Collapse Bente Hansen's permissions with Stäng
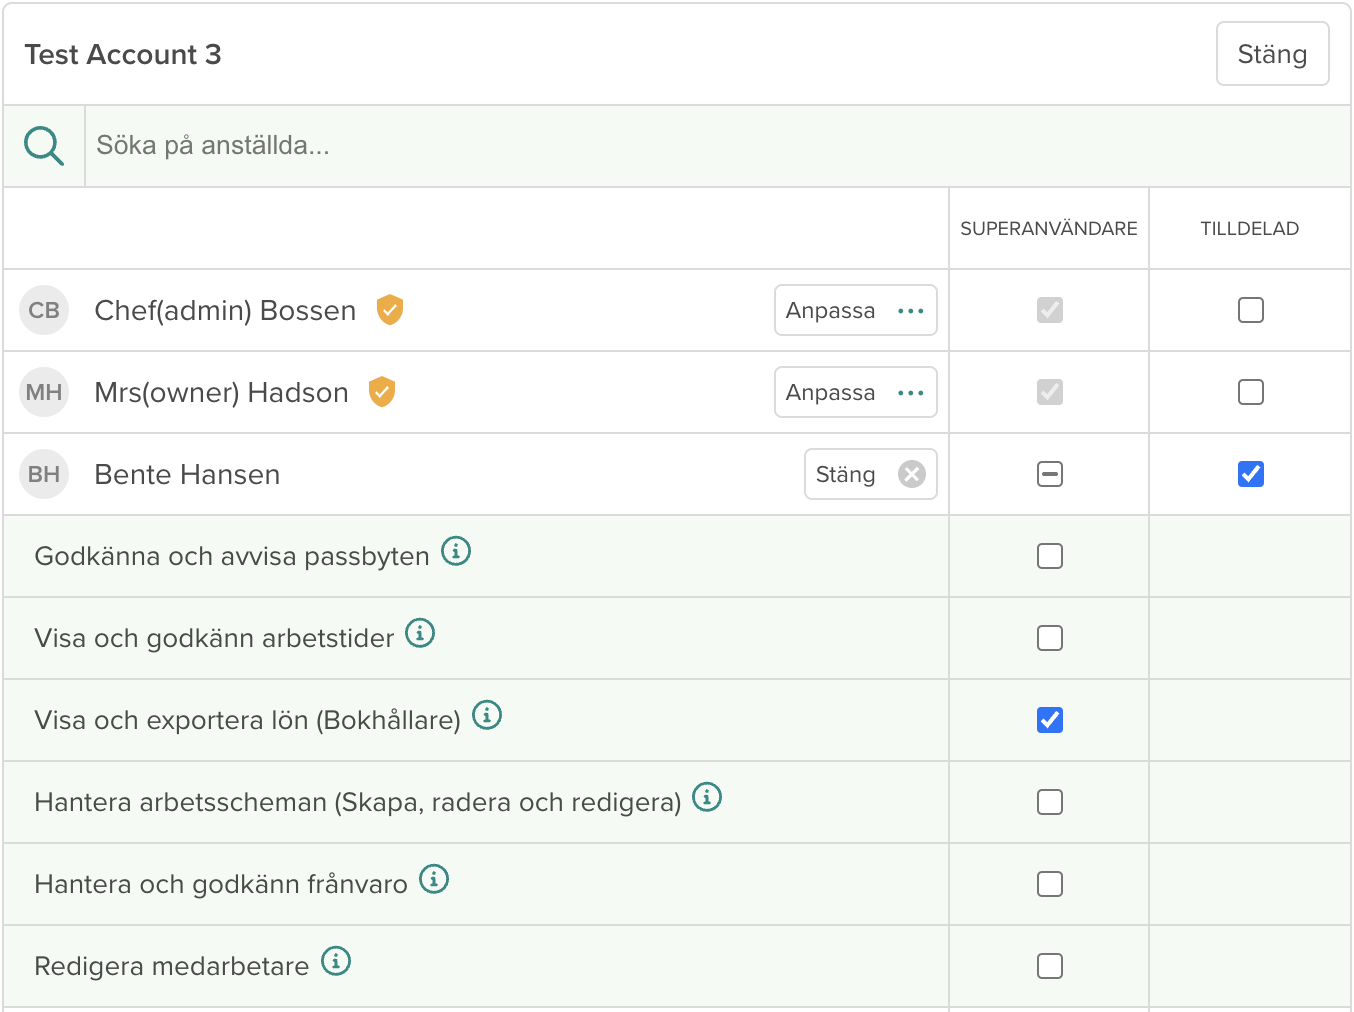This screenshot has height=1012, width=1354. [x=870, y=474]
